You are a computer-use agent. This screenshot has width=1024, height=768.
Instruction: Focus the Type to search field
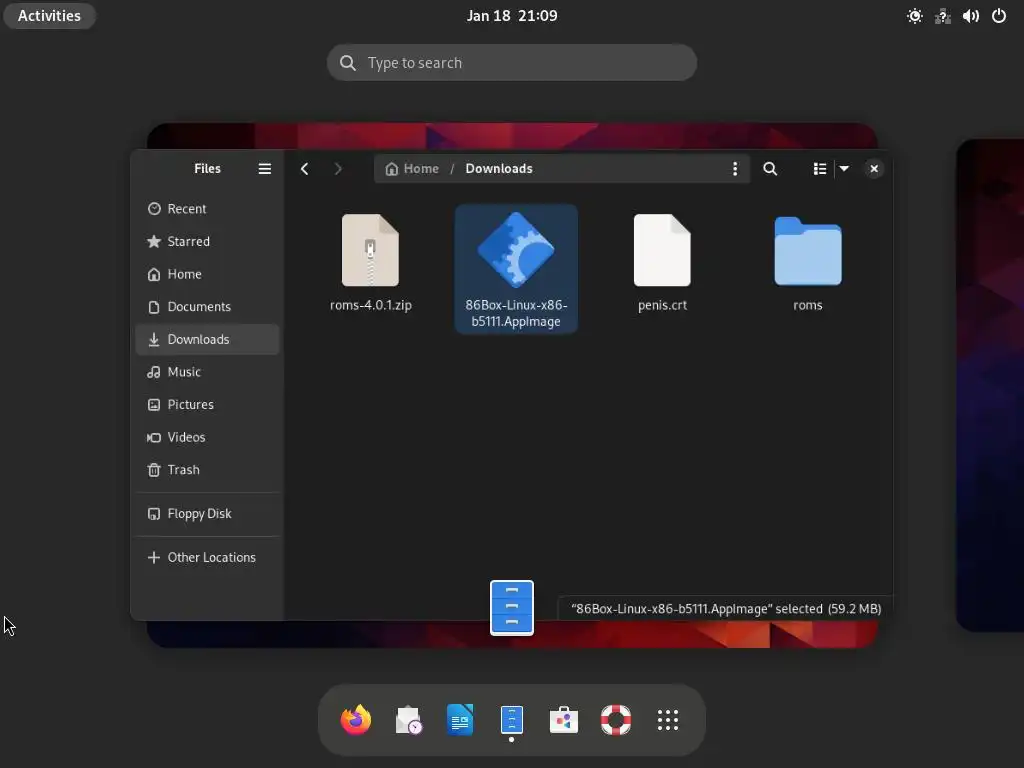(x=512, y=63)
